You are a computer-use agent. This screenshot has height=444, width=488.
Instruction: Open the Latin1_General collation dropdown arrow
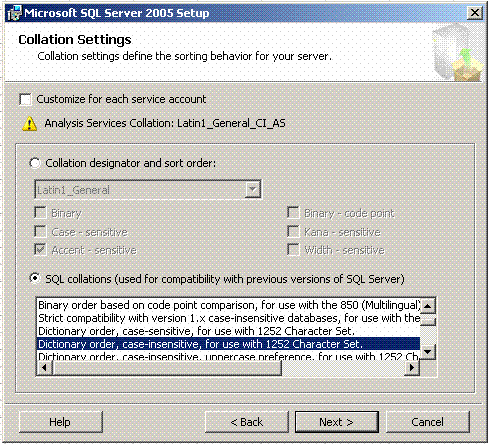(x=253, y=190)
